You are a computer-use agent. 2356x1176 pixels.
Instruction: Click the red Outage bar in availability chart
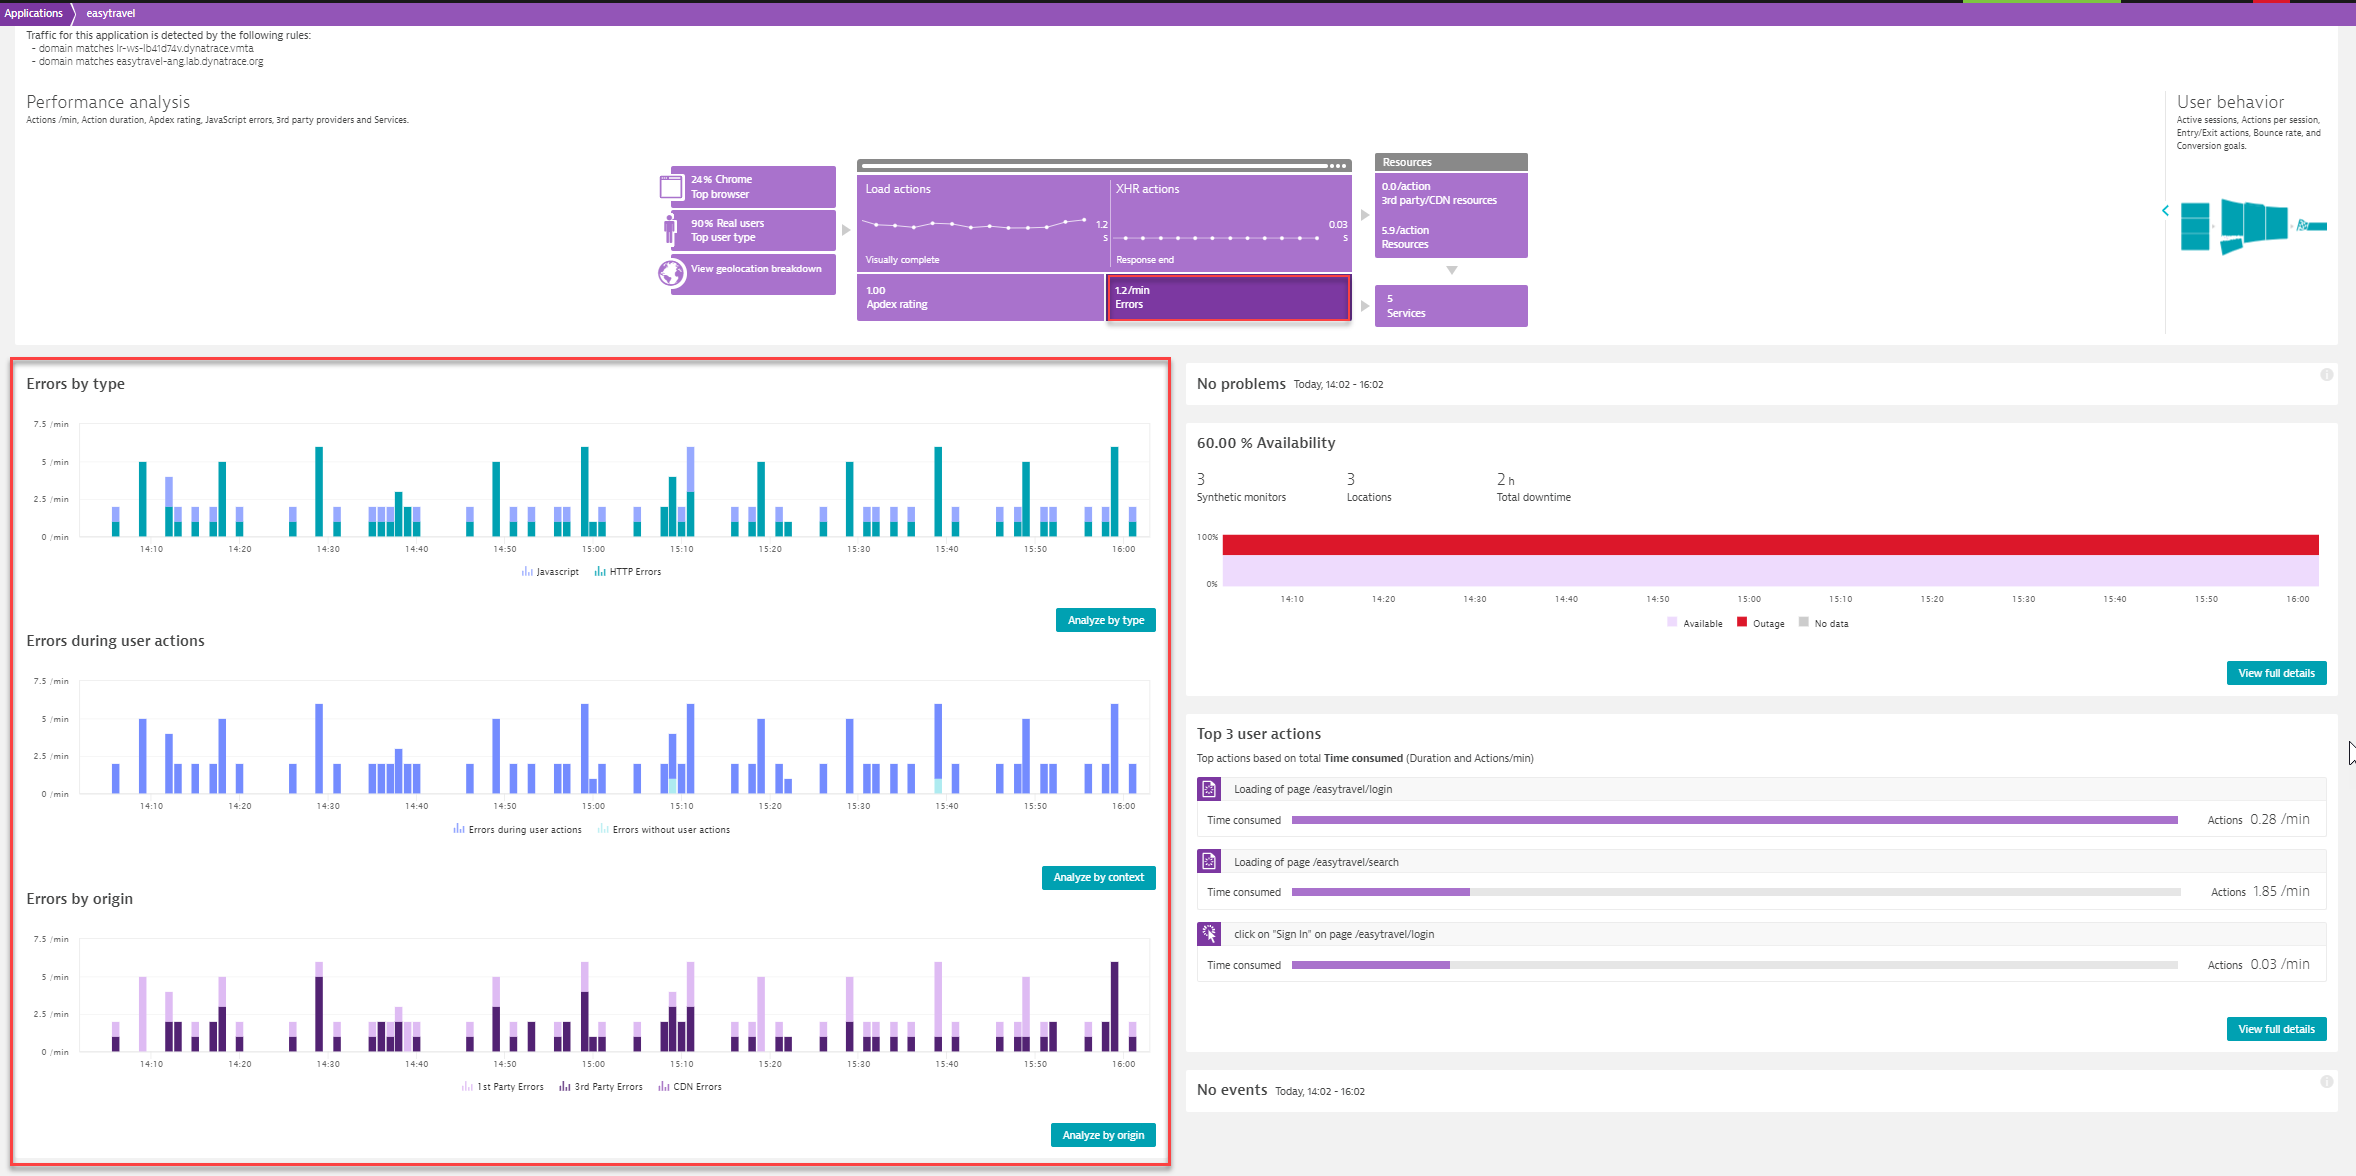[x=1770, y=545]
